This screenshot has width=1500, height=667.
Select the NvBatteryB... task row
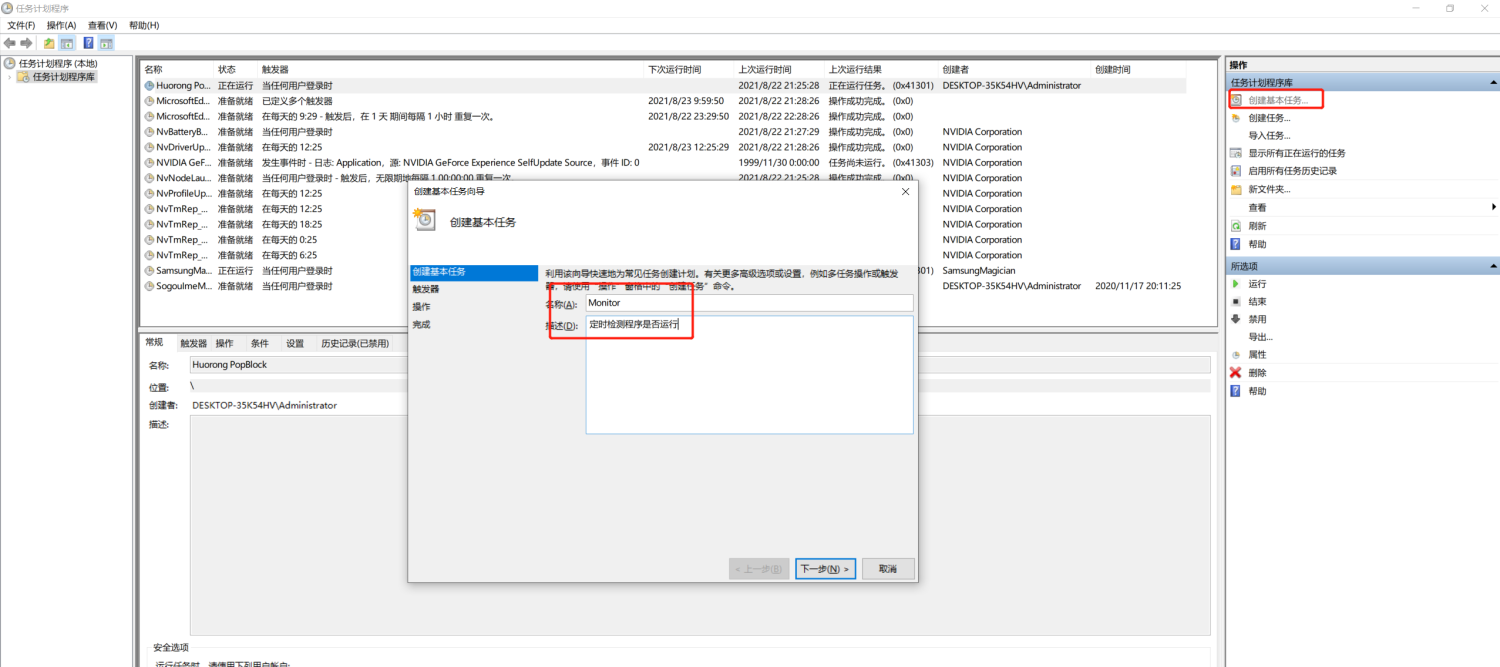[663, 132]
